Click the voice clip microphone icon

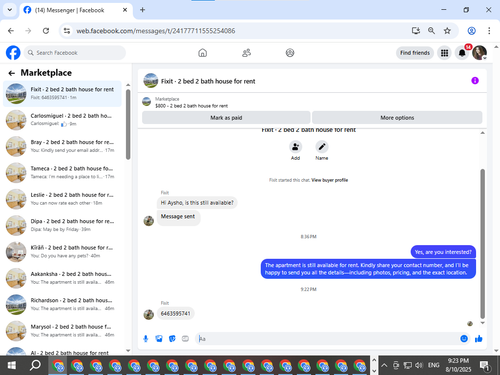pos(146,339)
